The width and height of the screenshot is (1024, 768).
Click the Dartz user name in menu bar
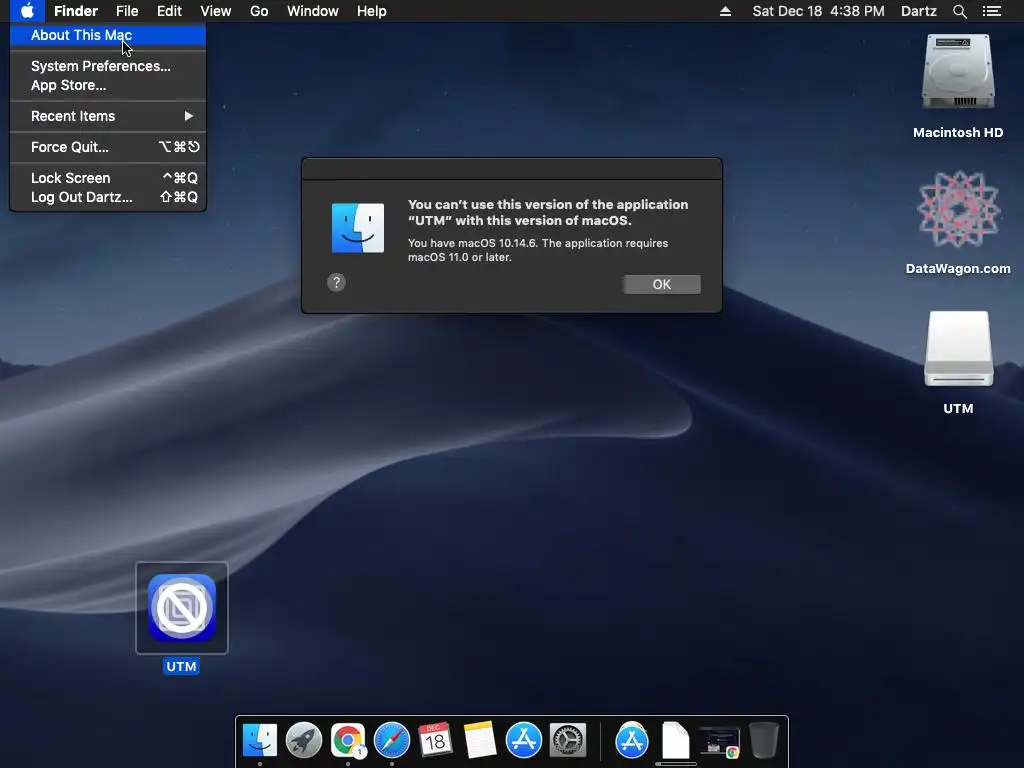(918, 11)
